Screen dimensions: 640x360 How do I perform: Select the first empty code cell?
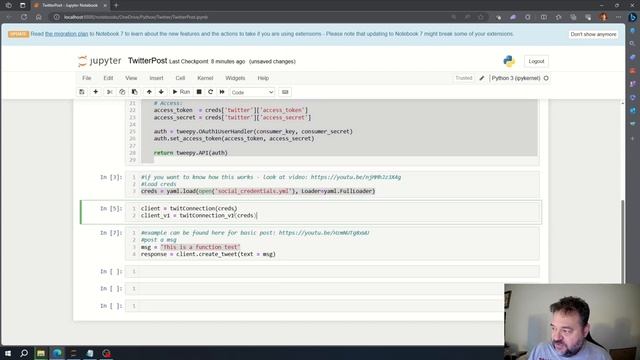tap(332, 271)
